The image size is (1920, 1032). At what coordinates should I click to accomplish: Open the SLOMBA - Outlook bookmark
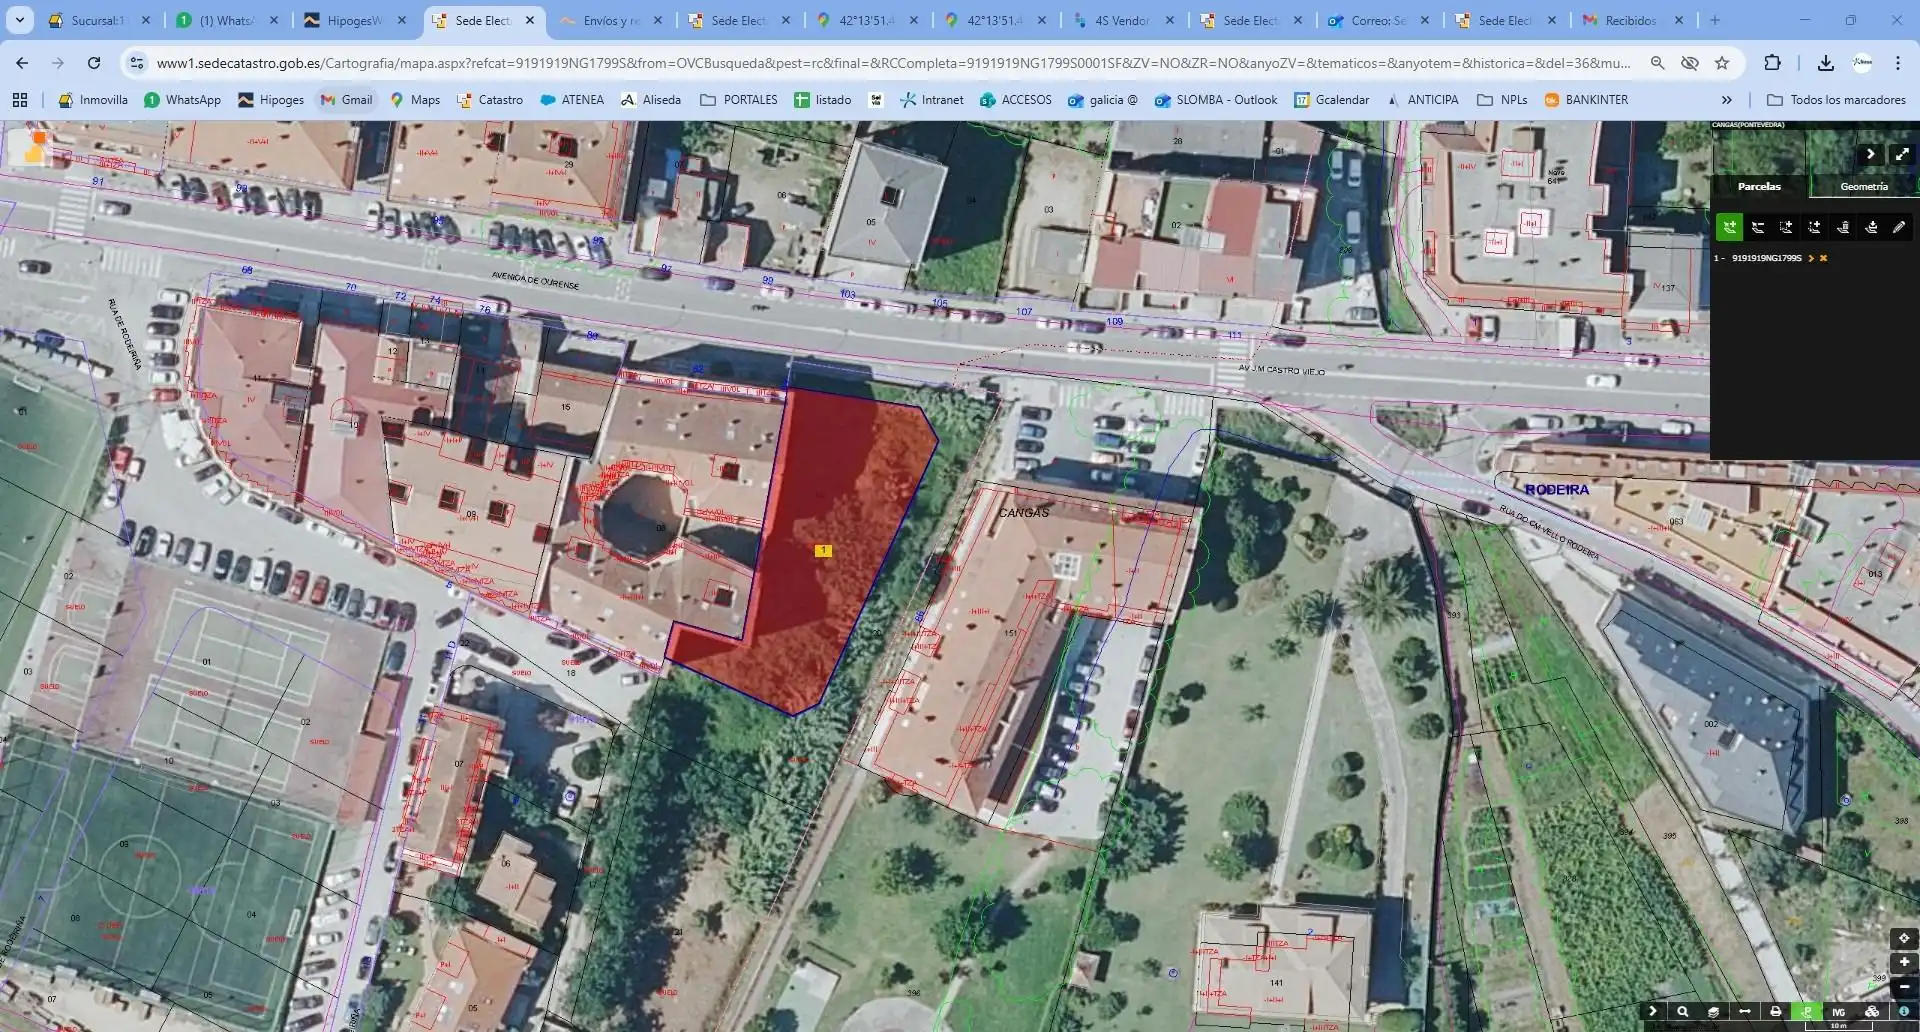pos(1216,100)
